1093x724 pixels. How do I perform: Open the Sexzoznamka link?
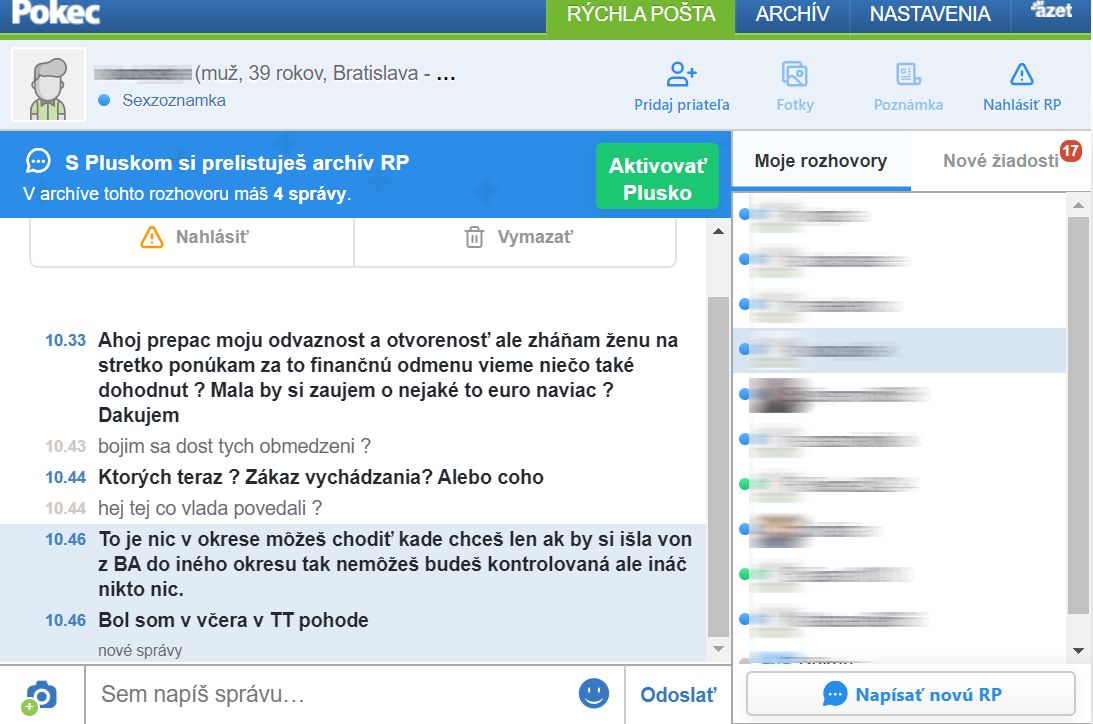coord(174,100)
